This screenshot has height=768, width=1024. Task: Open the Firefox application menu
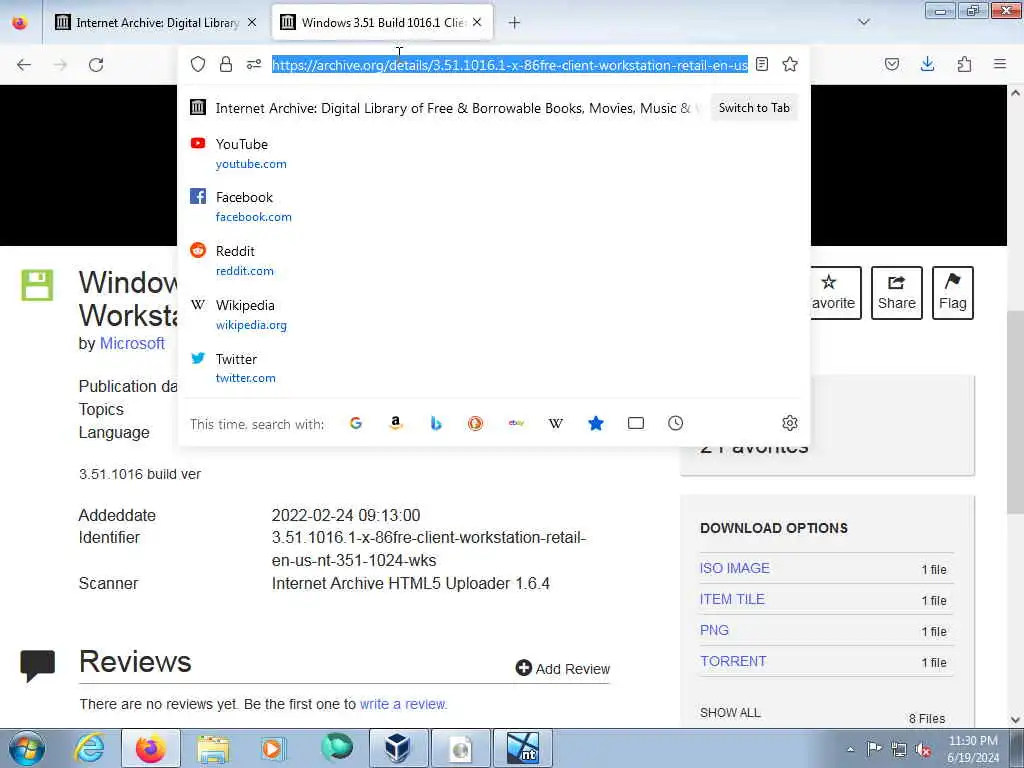tap(1000, 64)
